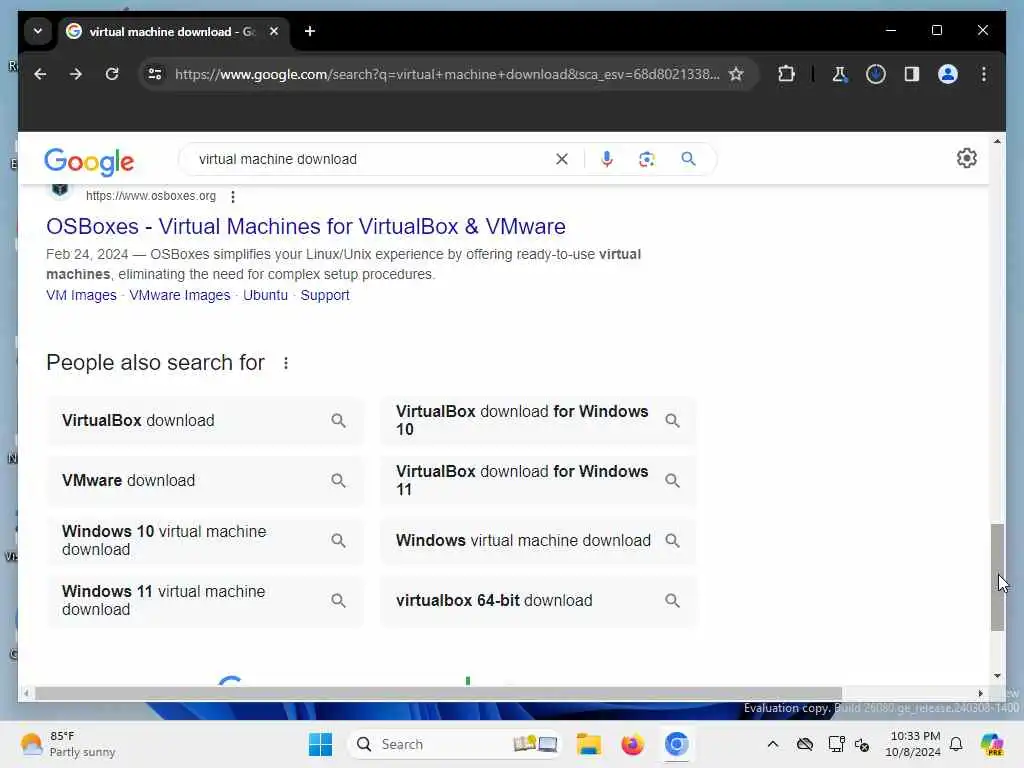Image resolution: width=1024 pixels, height=768 pixels.
Task: Go back to the previous page
Action: (x=40, y=74)
